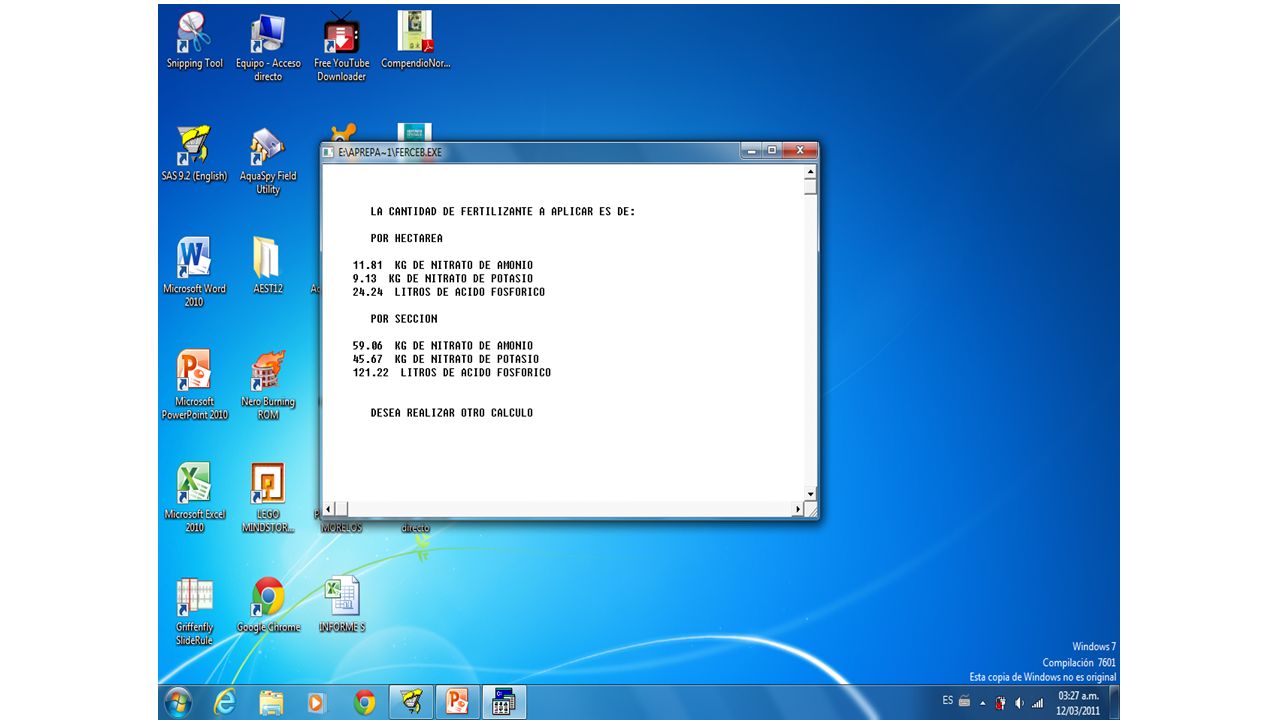
Task: Open Chrome from the taskbar
Action: click(x=364, y=703)
